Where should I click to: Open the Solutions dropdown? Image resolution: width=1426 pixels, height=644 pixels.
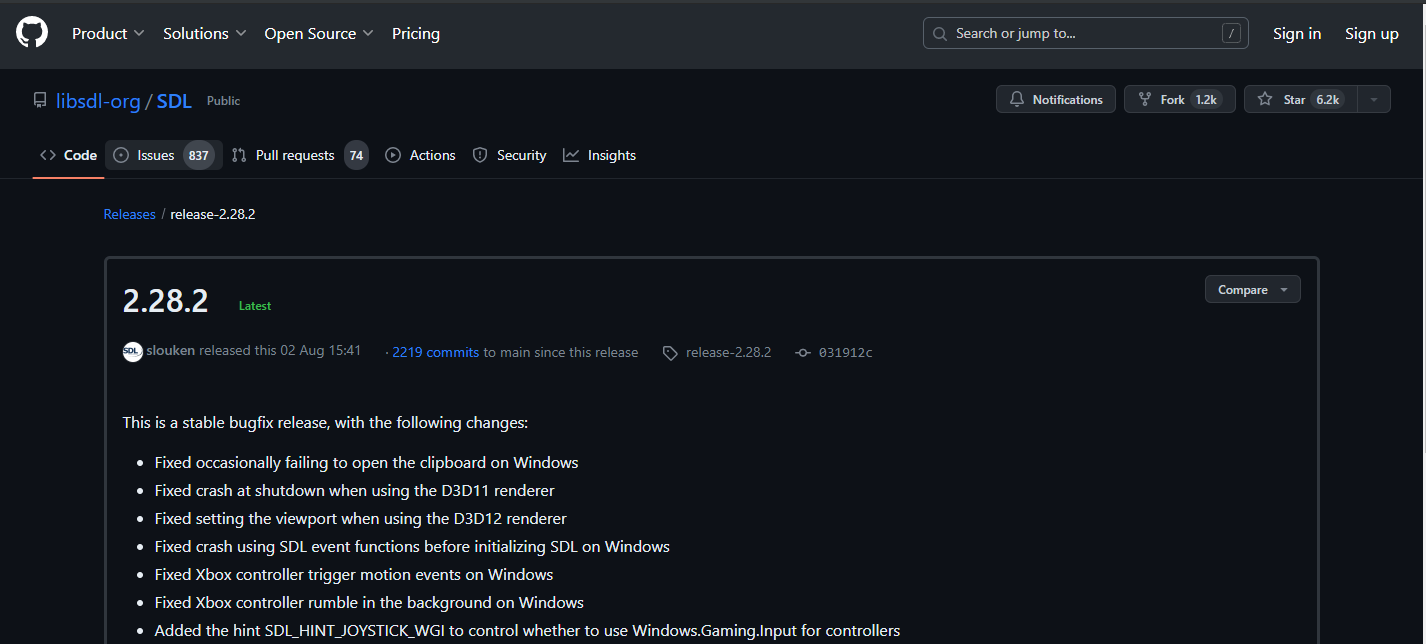(204, 33)
